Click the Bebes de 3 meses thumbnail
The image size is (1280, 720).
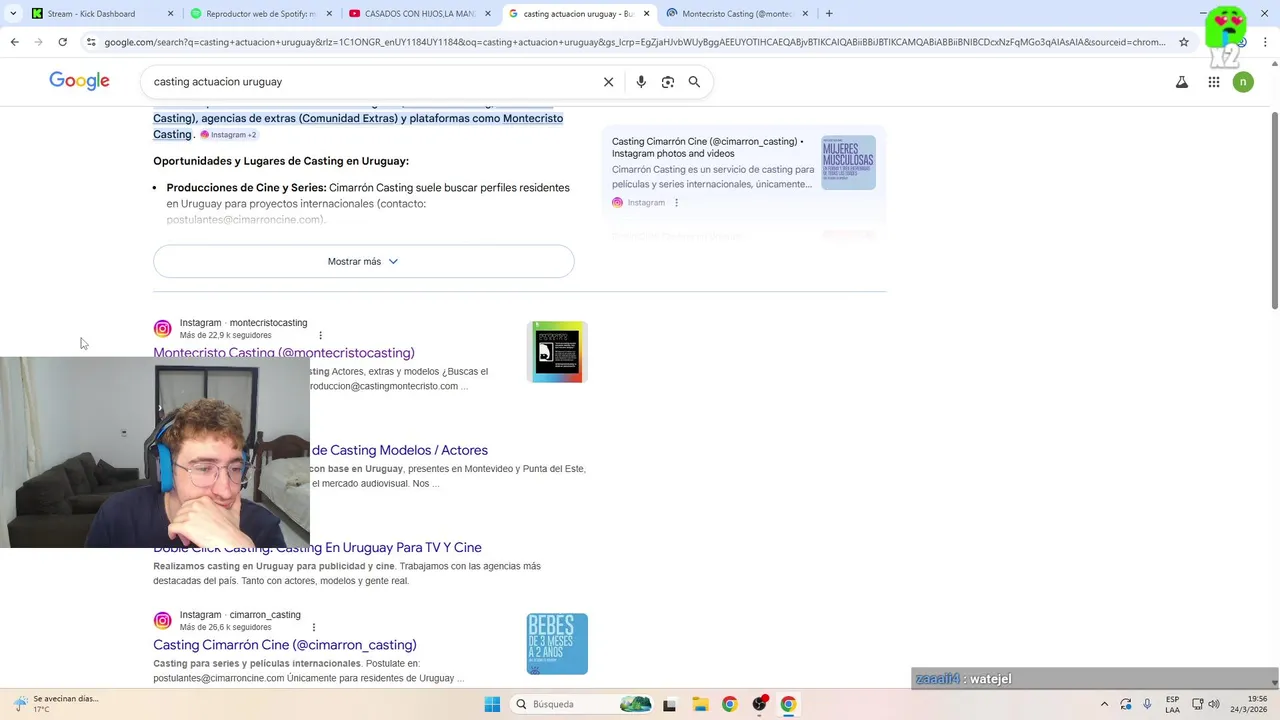point(557,644)
